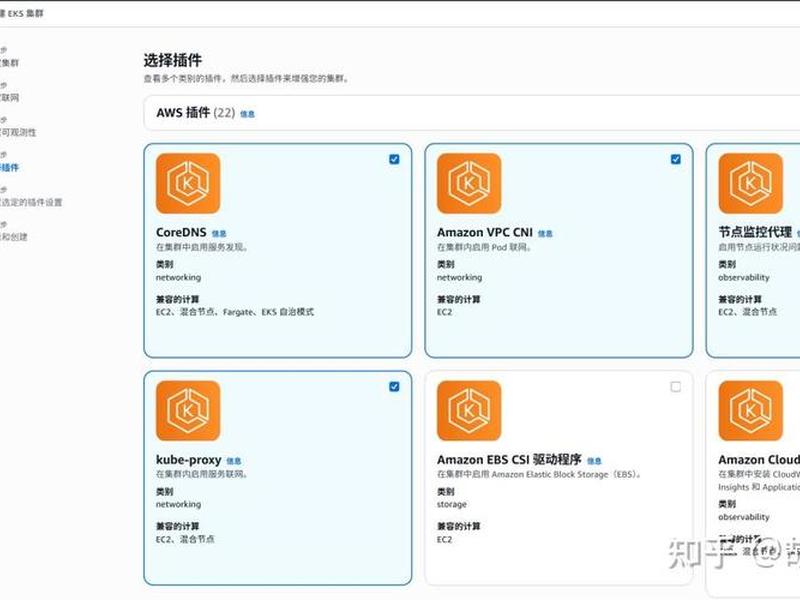Click the Amazon Elastic Block Storage description
This screenshot has width=800, height=600.
[x=539, y=474]
